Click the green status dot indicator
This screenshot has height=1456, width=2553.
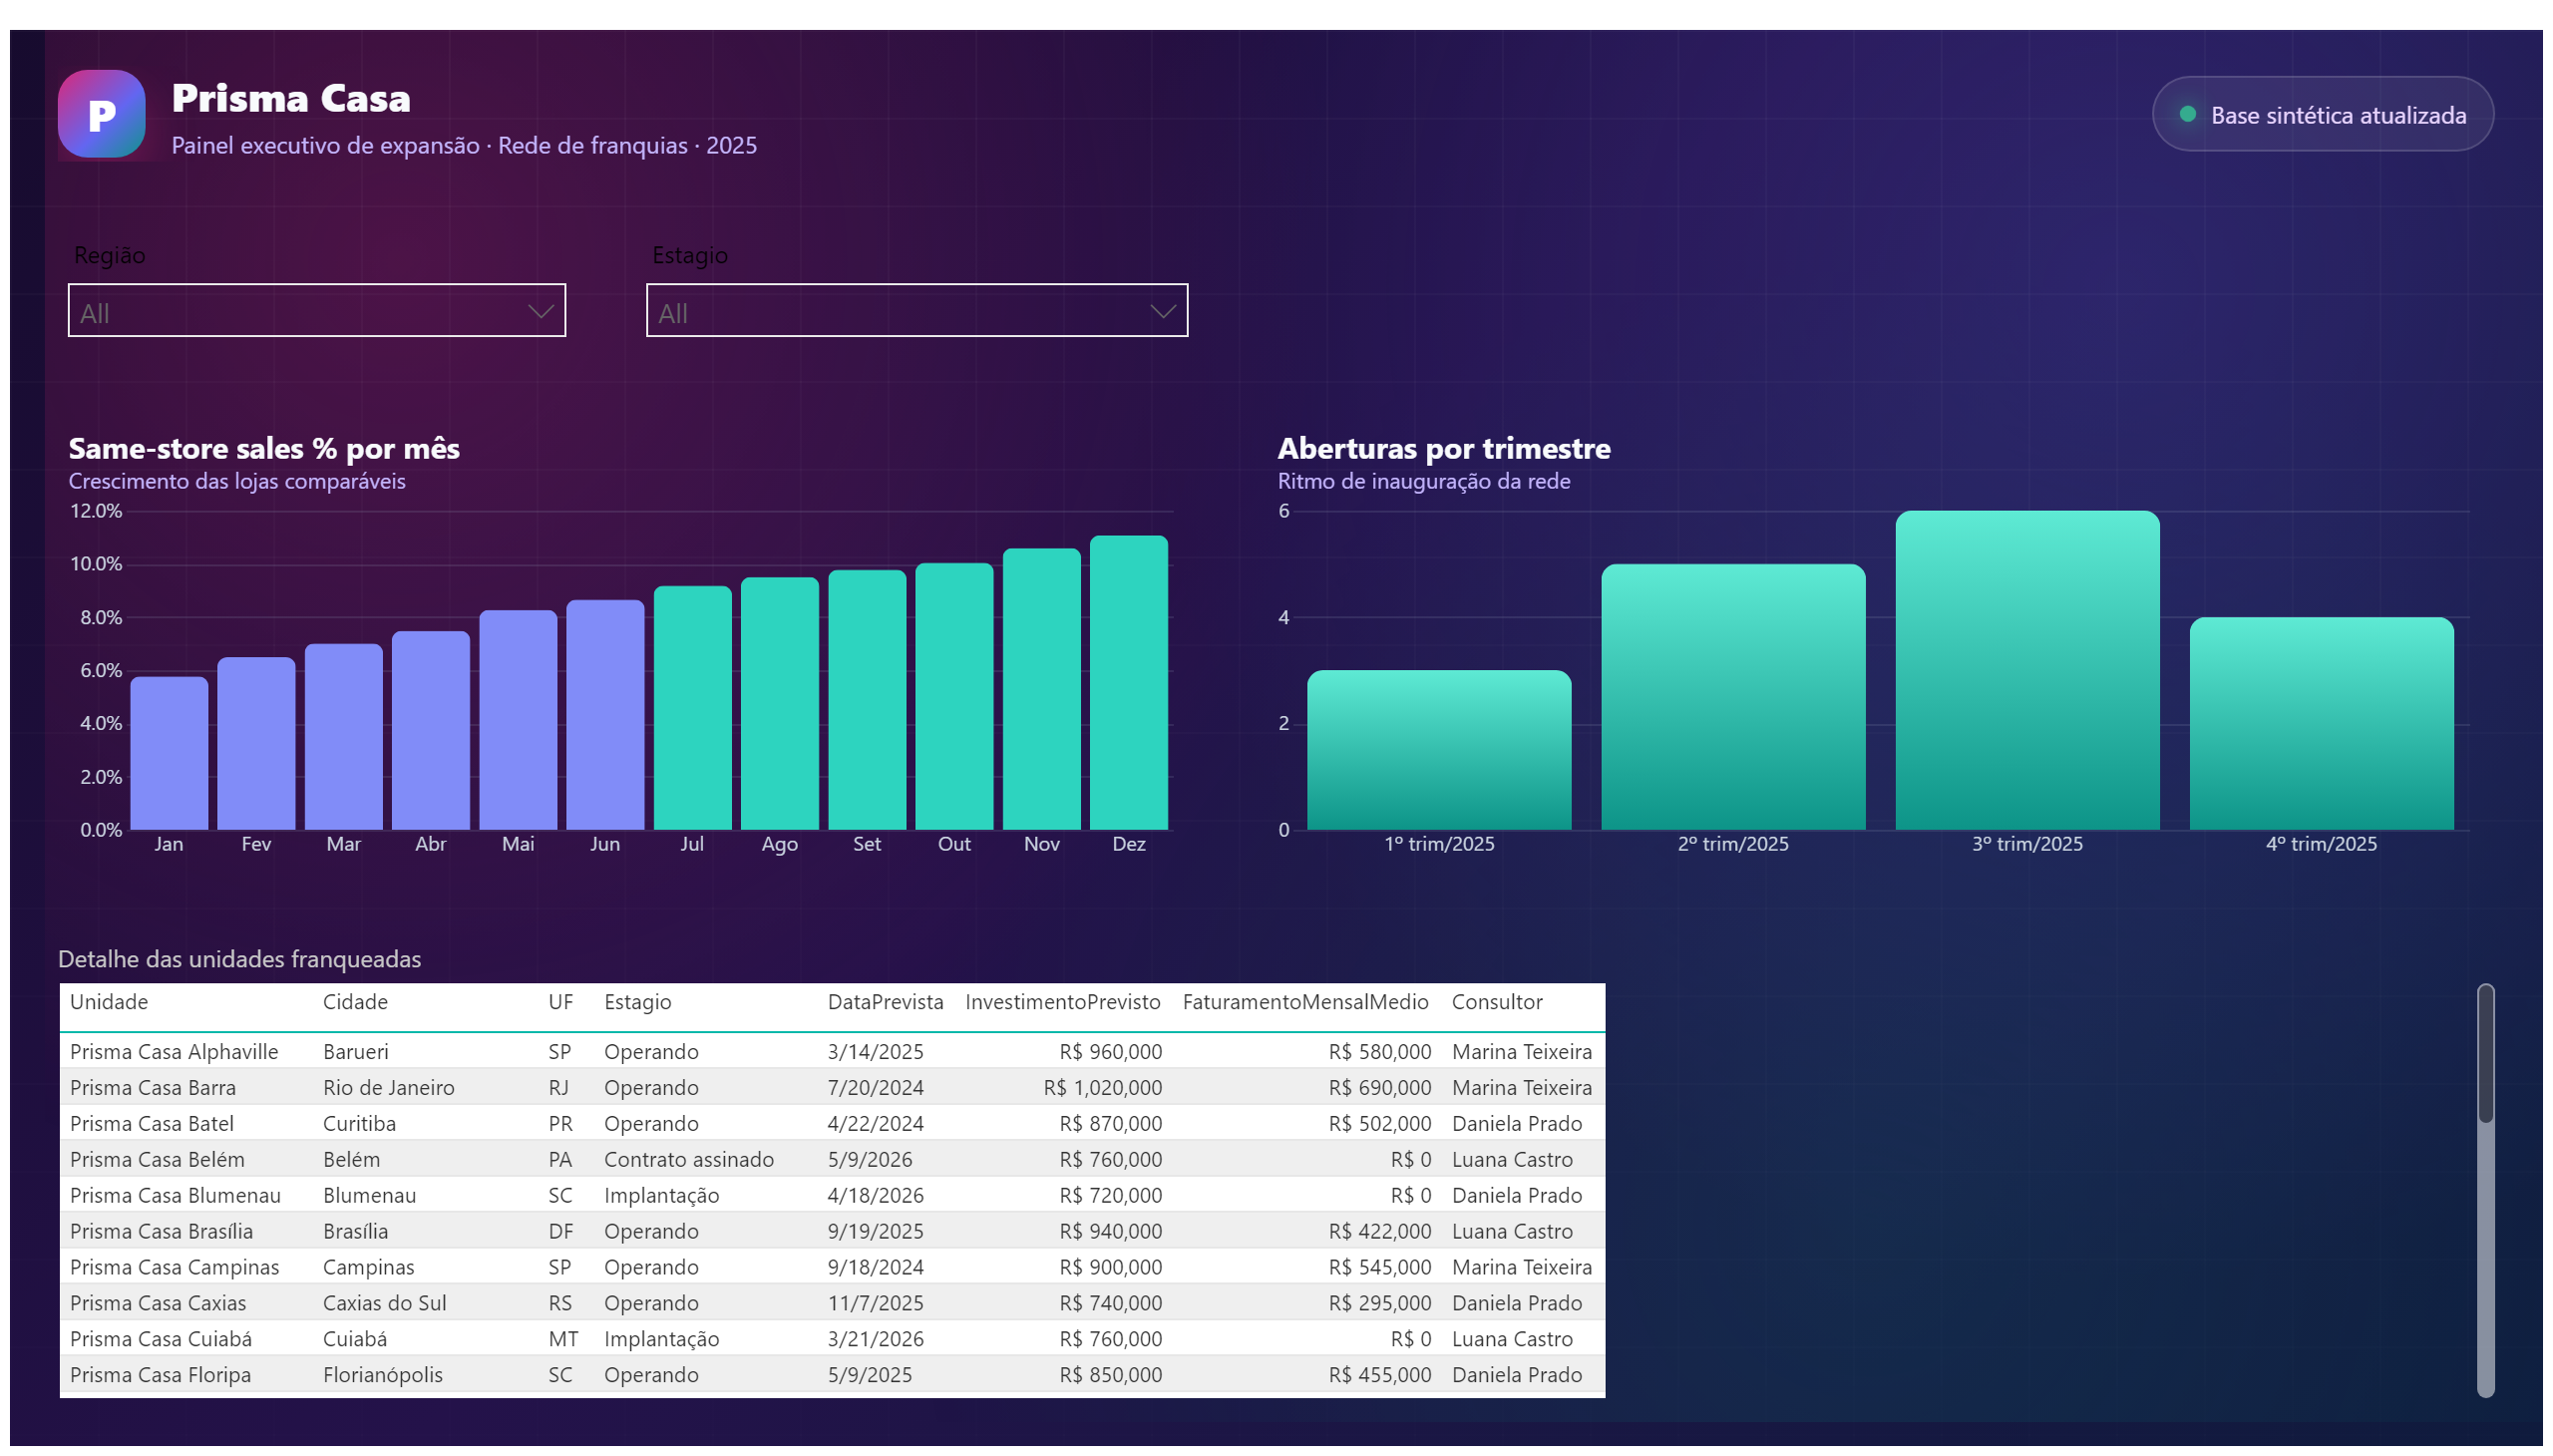2187,115
